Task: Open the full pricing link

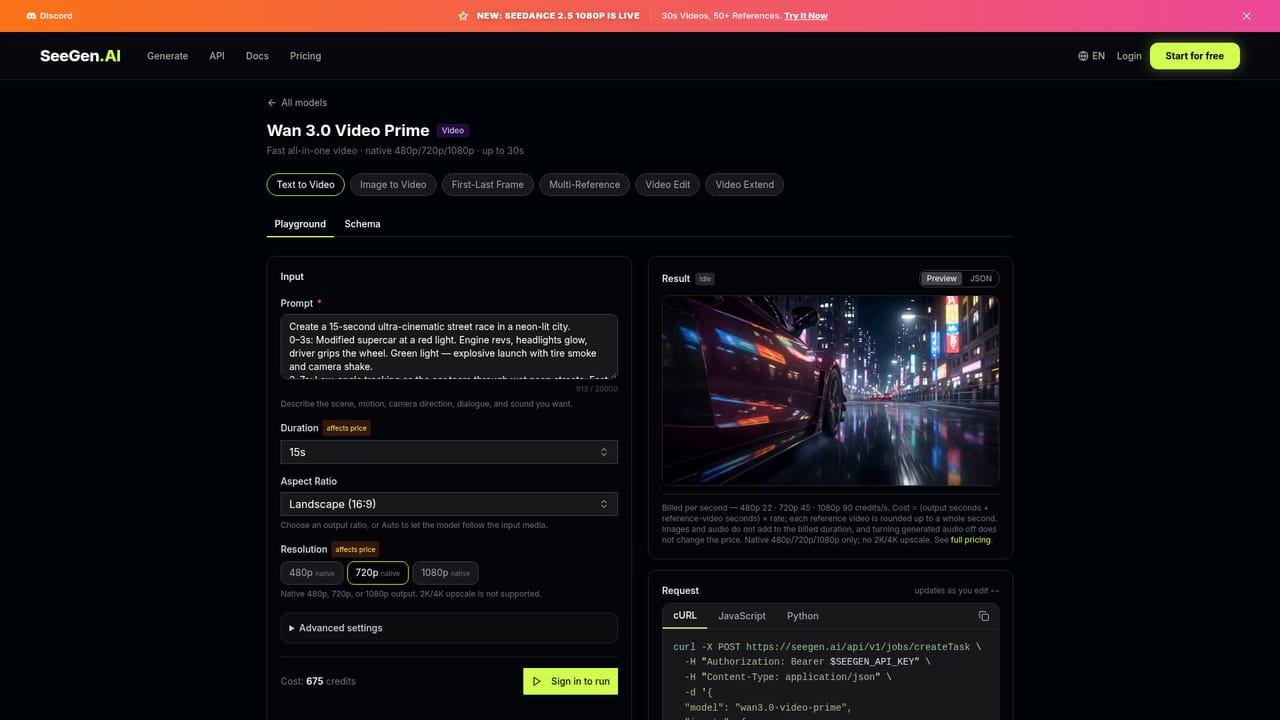Action: click(970, 540)
